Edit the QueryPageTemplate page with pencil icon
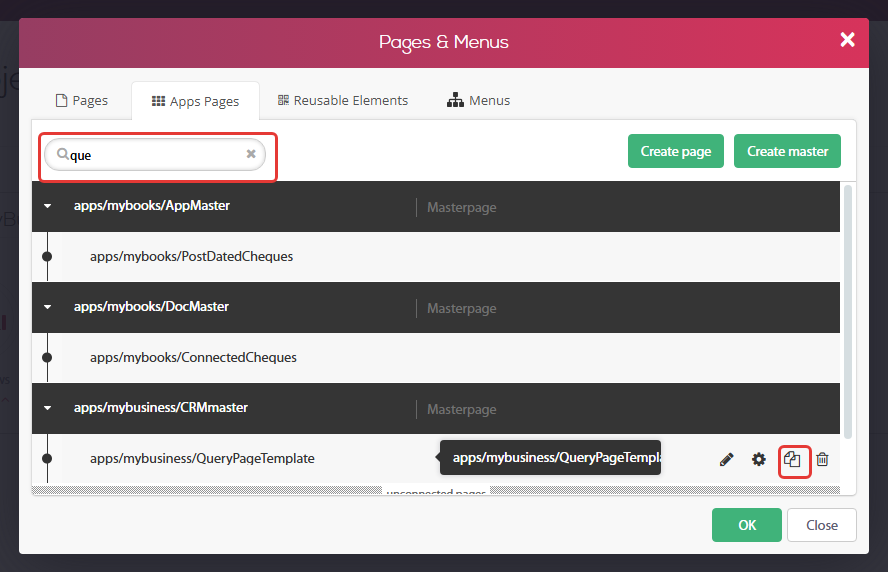 (727, 459)
